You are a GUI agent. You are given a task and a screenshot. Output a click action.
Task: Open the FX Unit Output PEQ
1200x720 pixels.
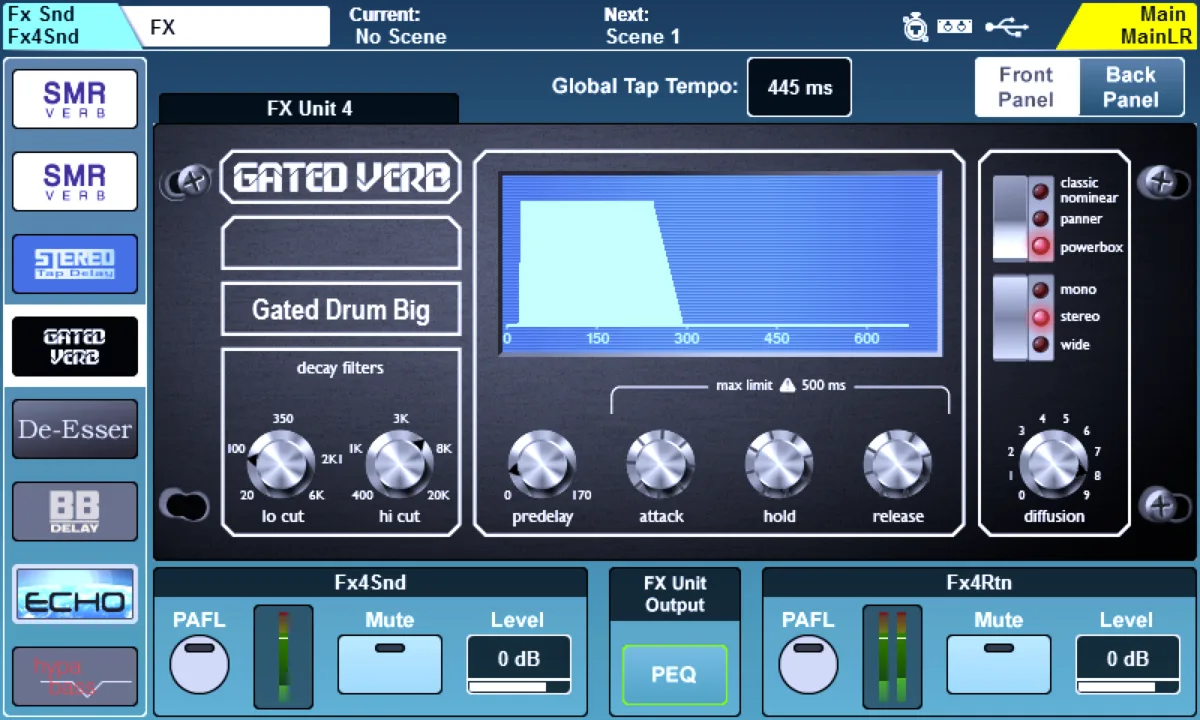(x=674, y=674)
